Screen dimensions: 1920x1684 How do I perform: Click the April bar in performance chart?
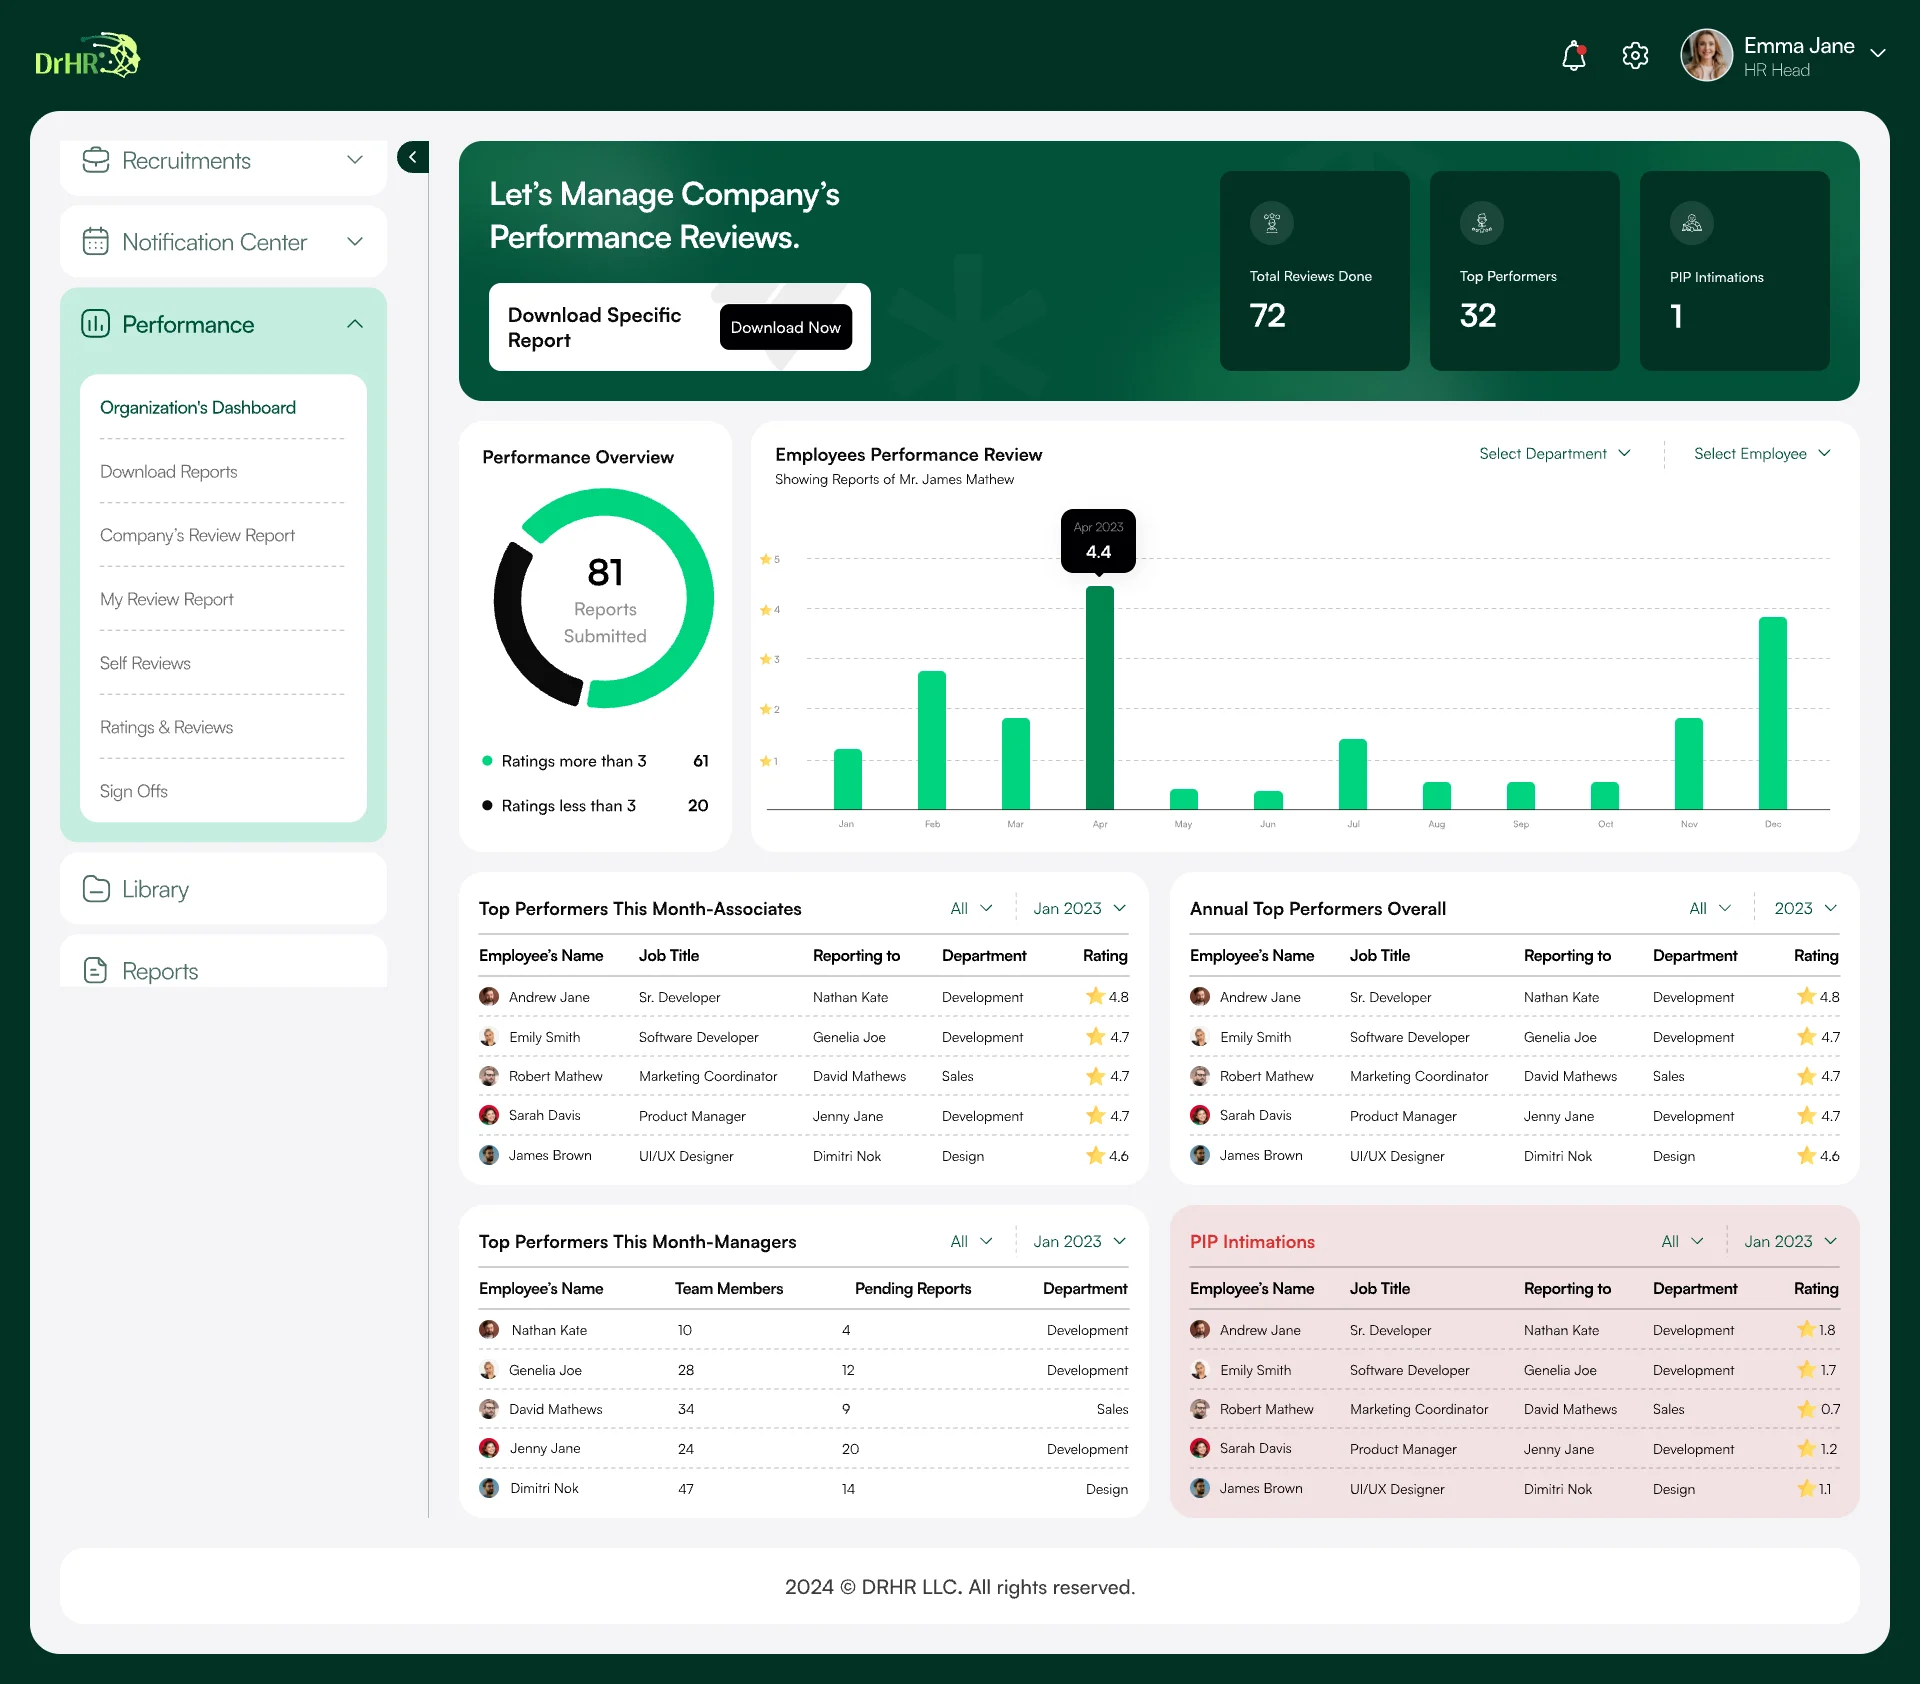click(1100, 697)
